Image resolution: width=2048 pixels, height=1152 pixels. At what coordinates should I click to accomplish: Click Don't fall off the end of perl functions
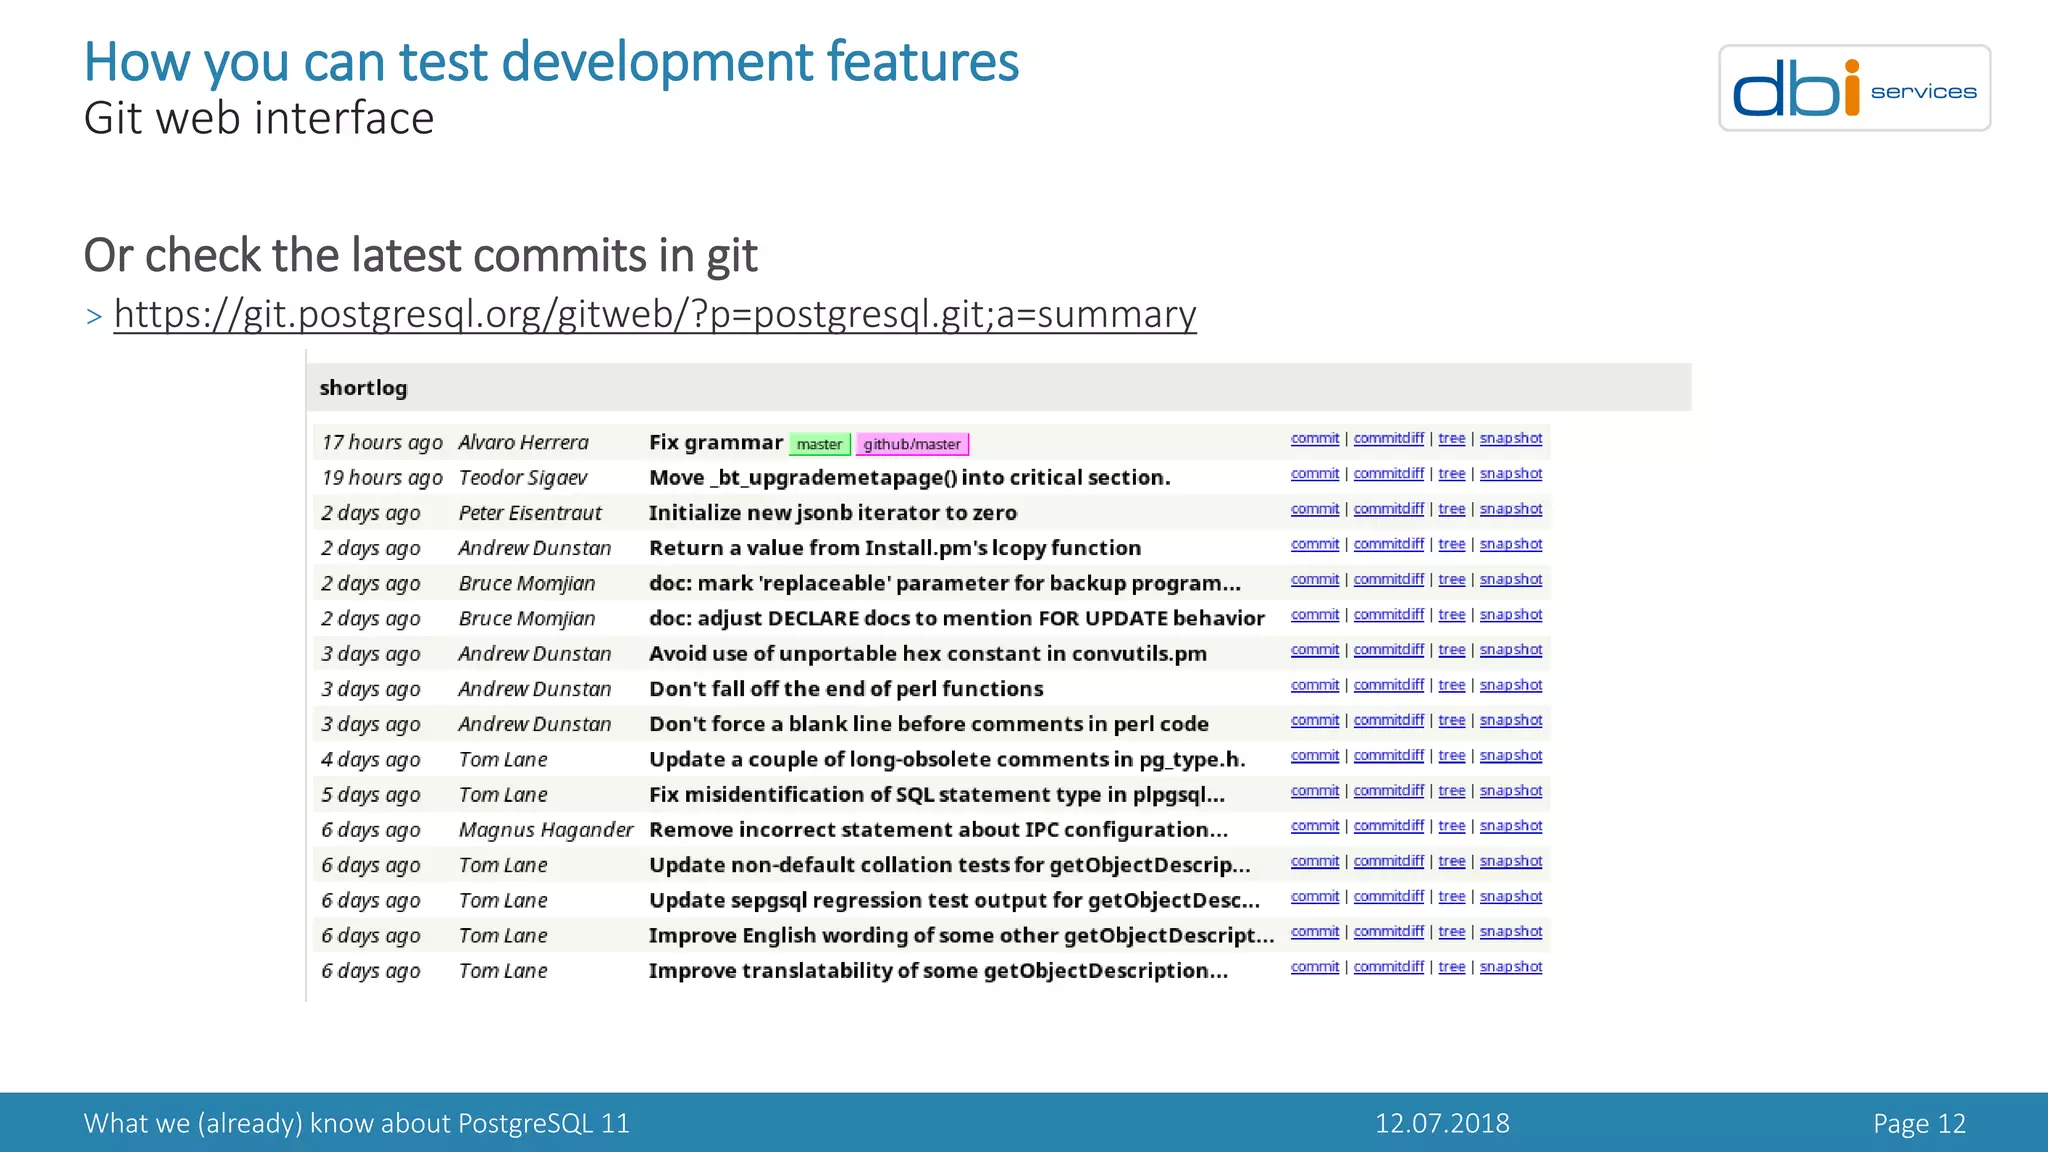coord(846,688)
